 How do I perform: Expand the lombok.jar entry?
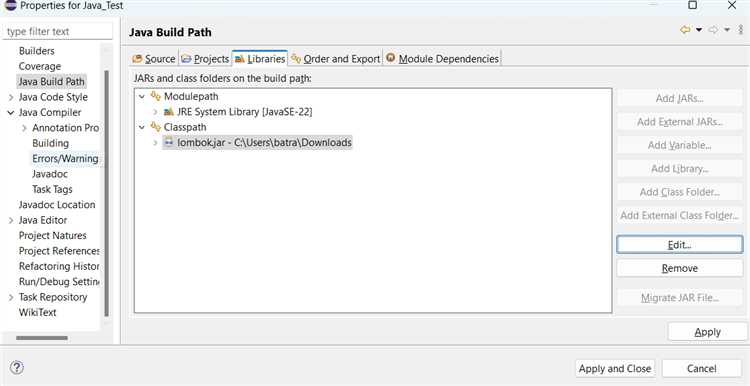[155, 143]
